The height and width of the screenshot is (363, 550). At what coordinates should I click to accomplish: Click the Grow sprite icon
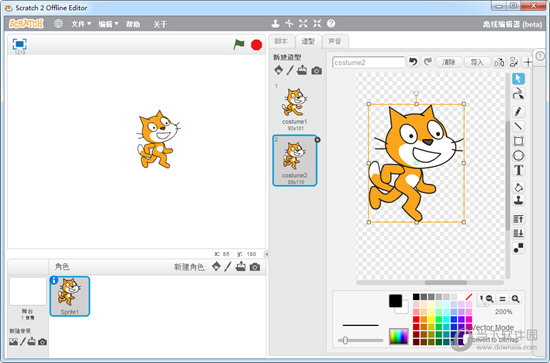(303, 23)
